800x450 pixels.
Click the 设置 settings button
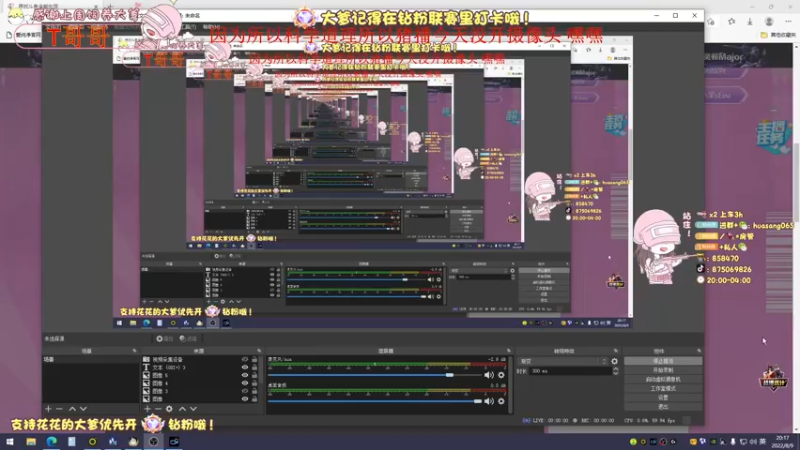663,397
